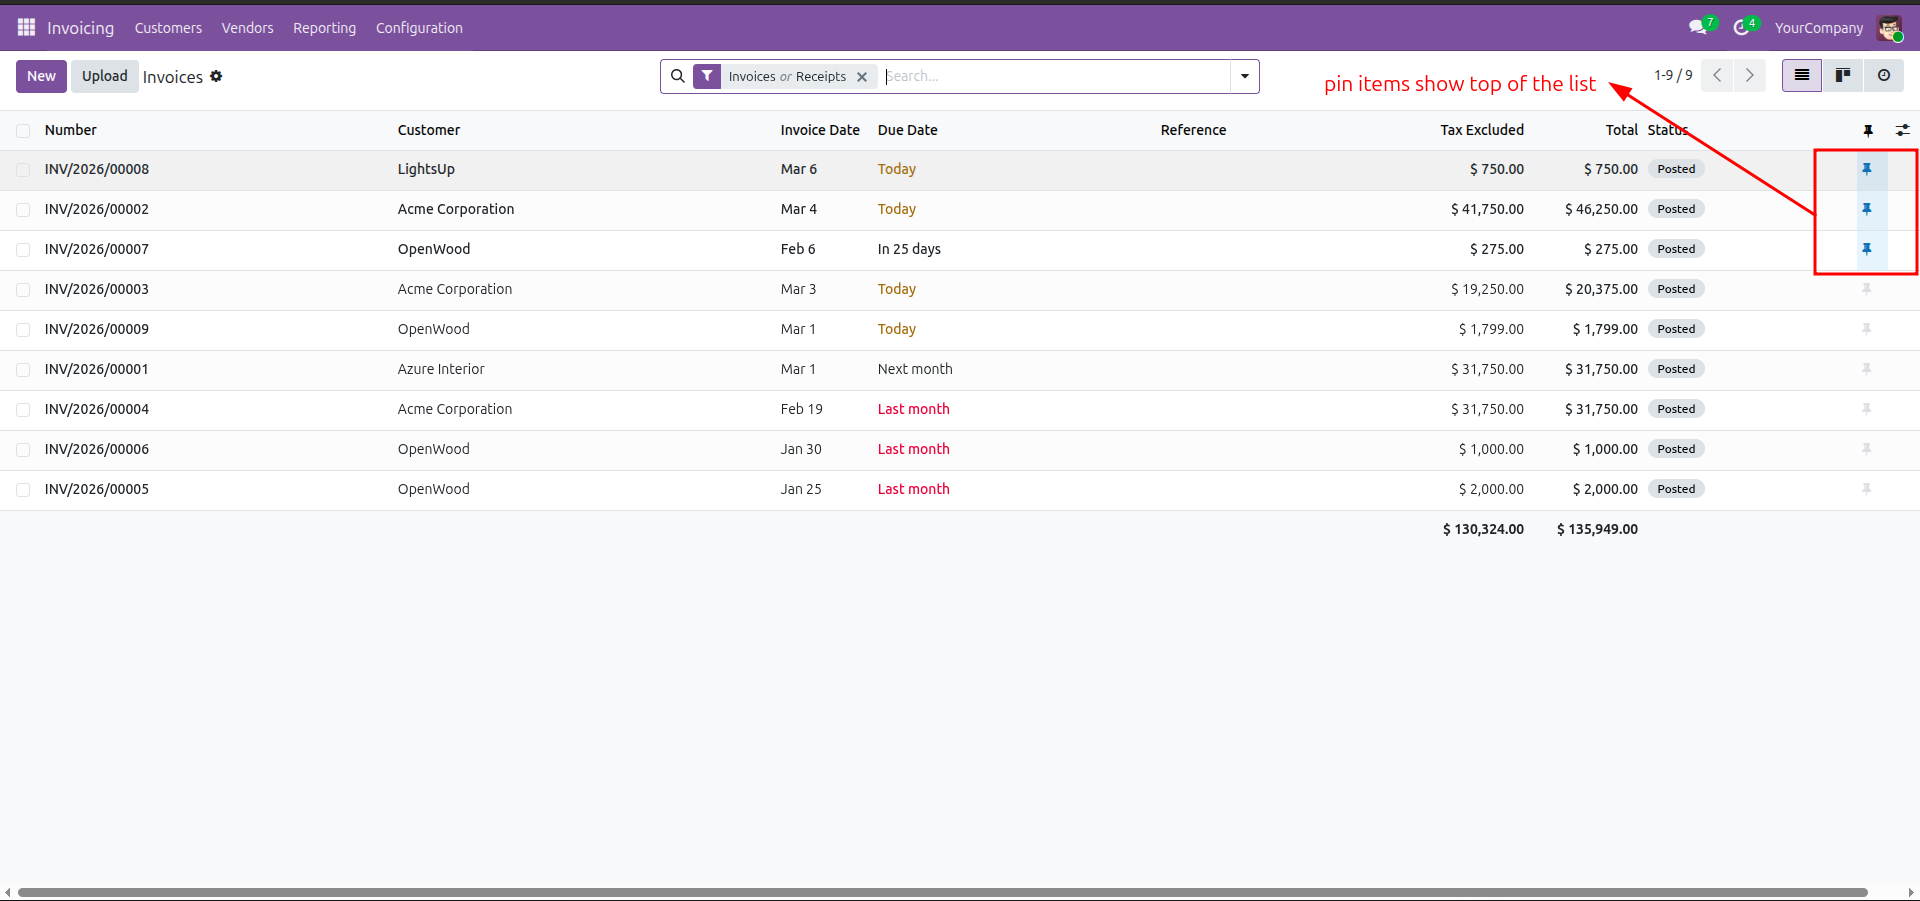Screen dimensions: 1920x901
Task: Check the INV/2026/00005 row checkbox
Action: coord(23,490)
